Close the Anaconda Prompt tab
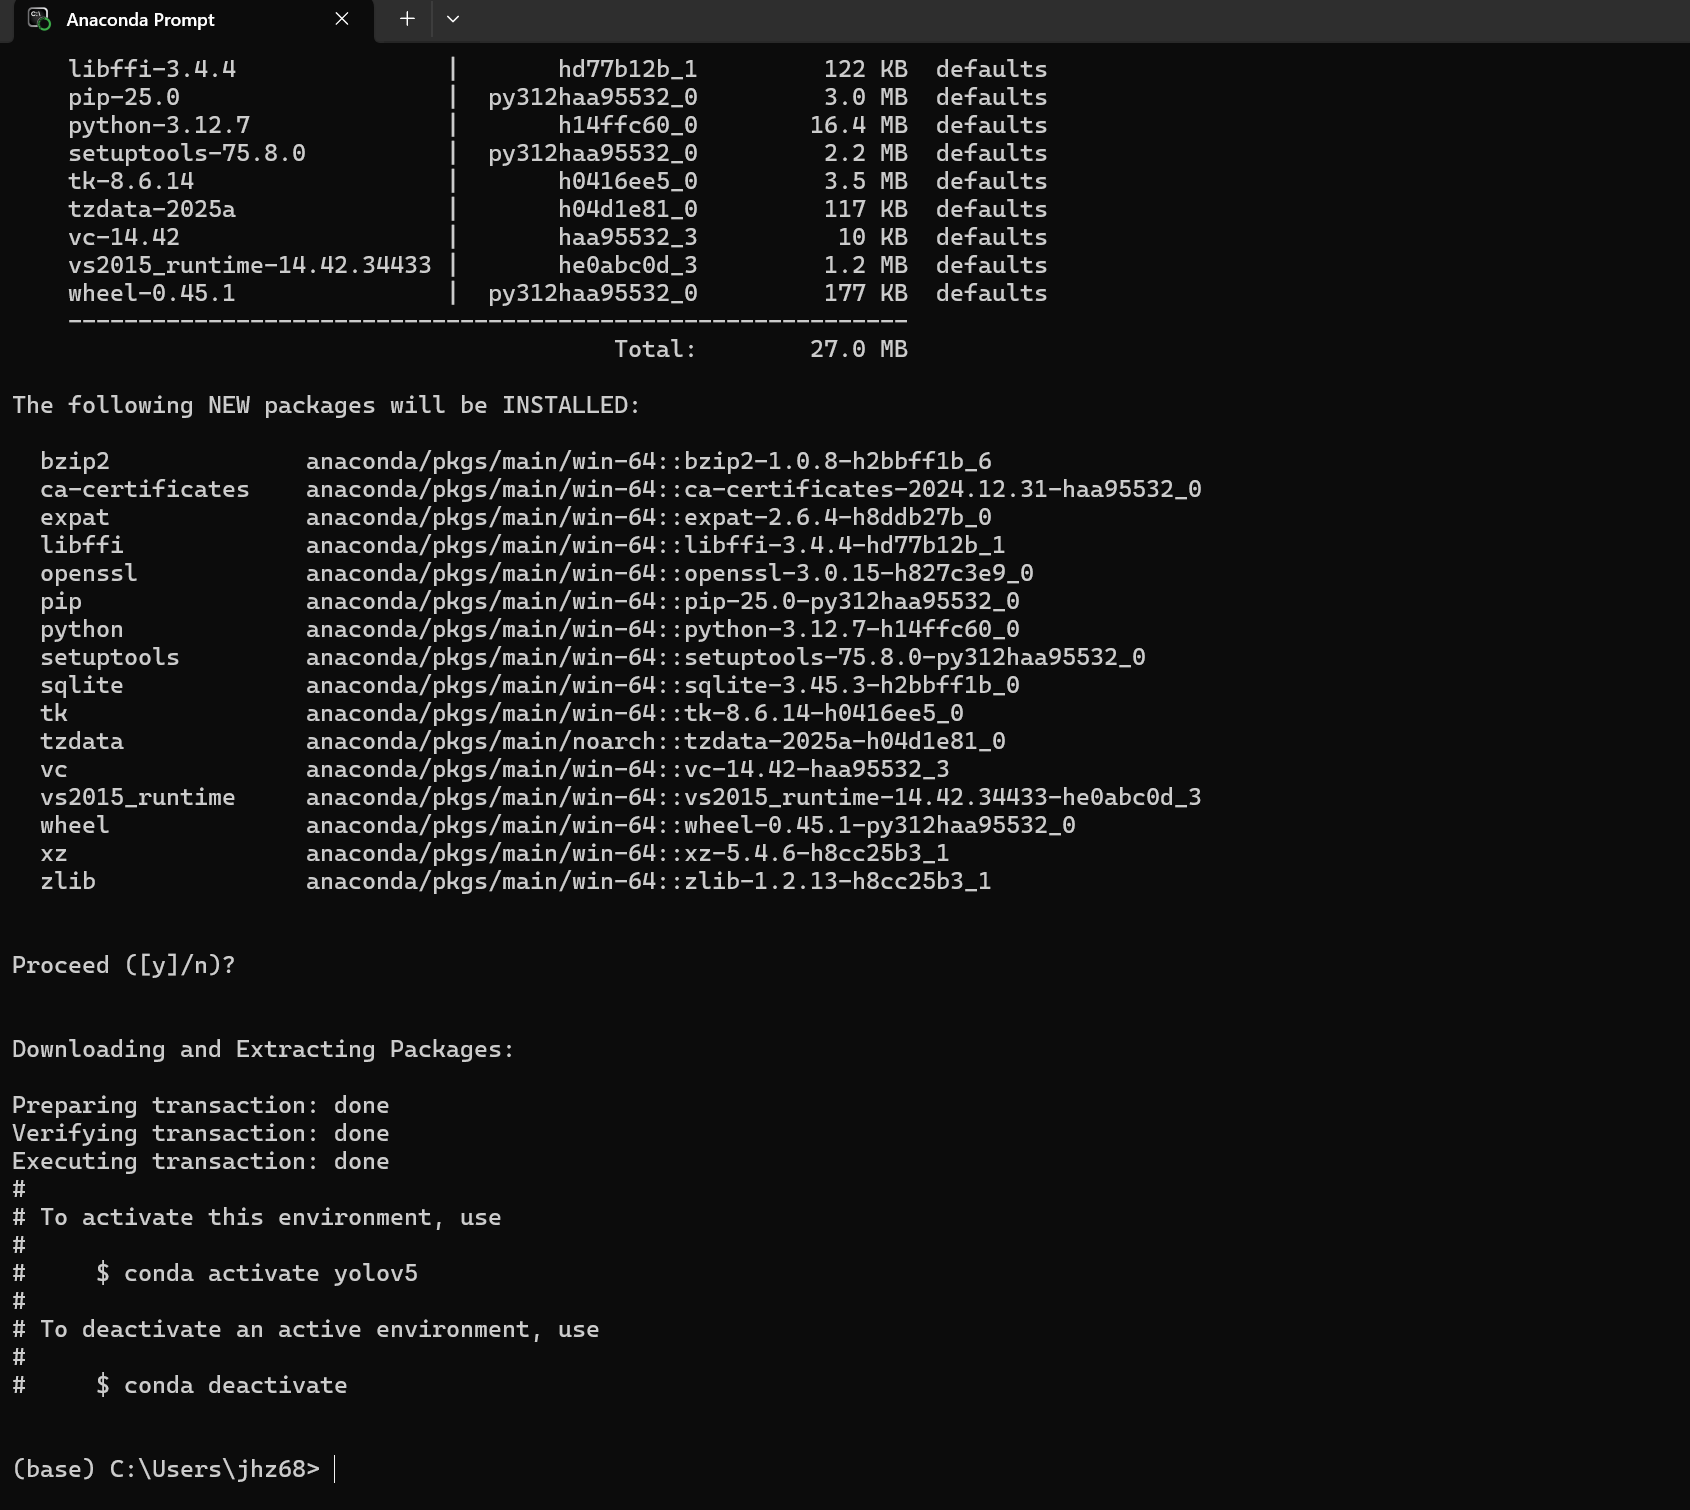This screenshot has width=1690, height=1510. [342, 19]
